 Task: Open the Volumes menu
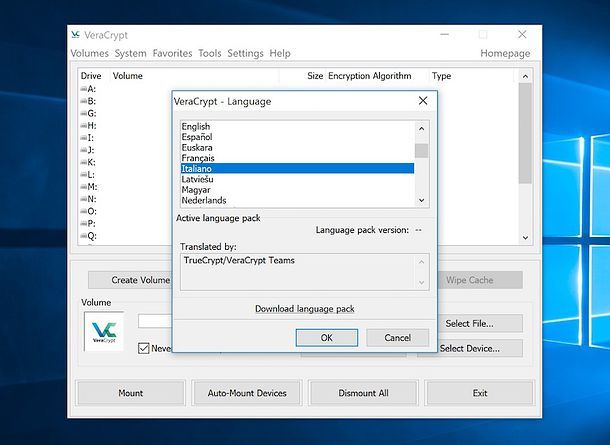point(89,53)
